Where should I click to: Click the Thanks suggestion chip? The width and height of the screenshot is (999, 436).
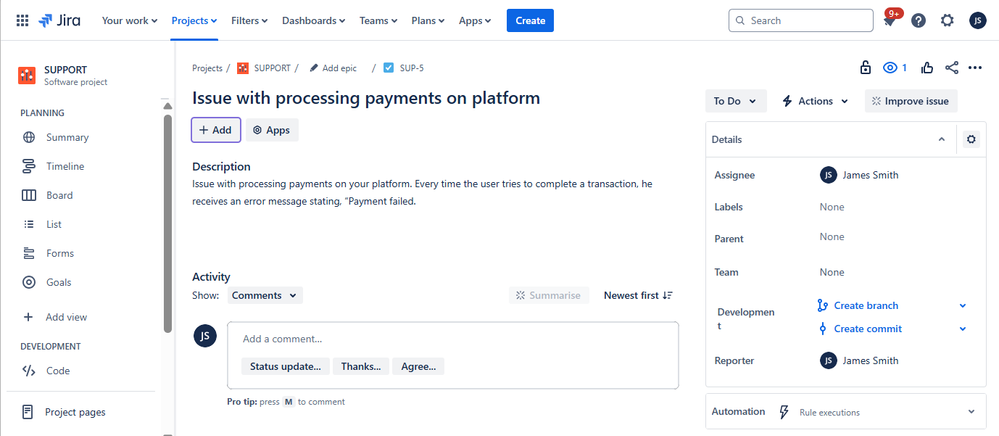361,367
